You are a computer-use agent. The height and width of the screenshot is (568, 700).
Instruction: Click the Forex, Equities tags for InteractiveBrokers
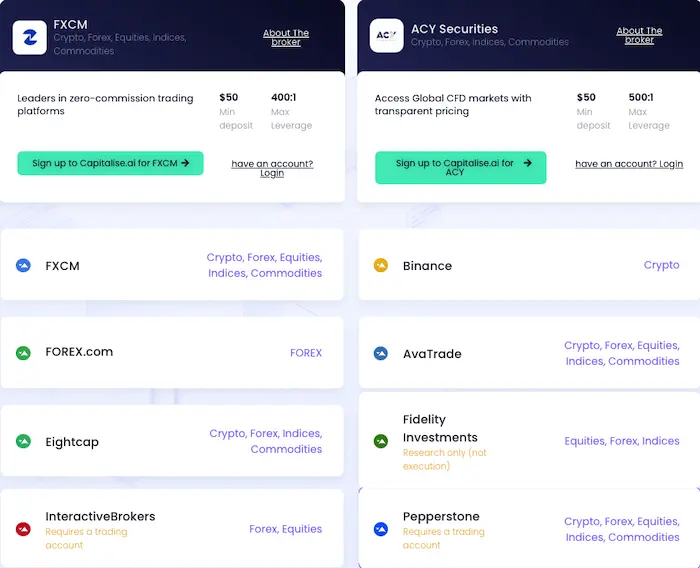(x=285, y=529)
